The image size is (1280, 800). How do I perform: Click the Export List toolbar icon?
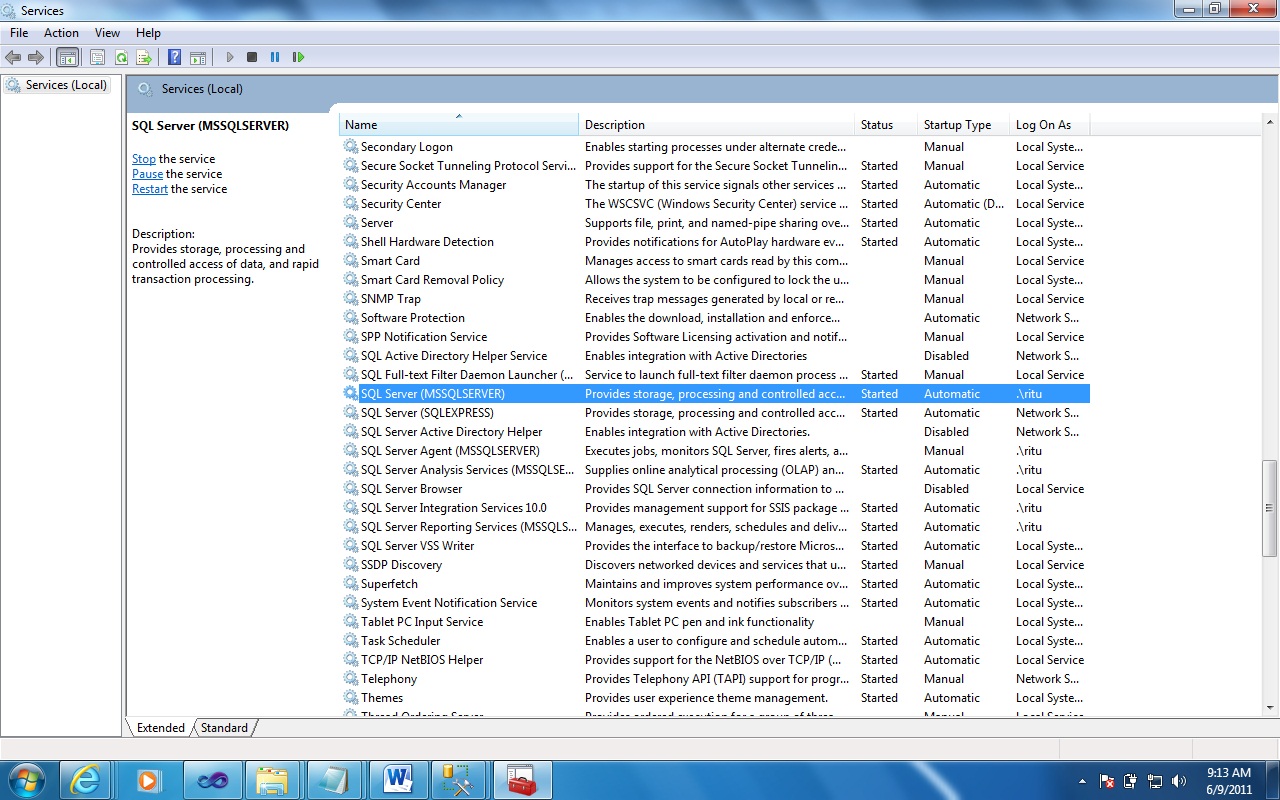click(144, 57)
